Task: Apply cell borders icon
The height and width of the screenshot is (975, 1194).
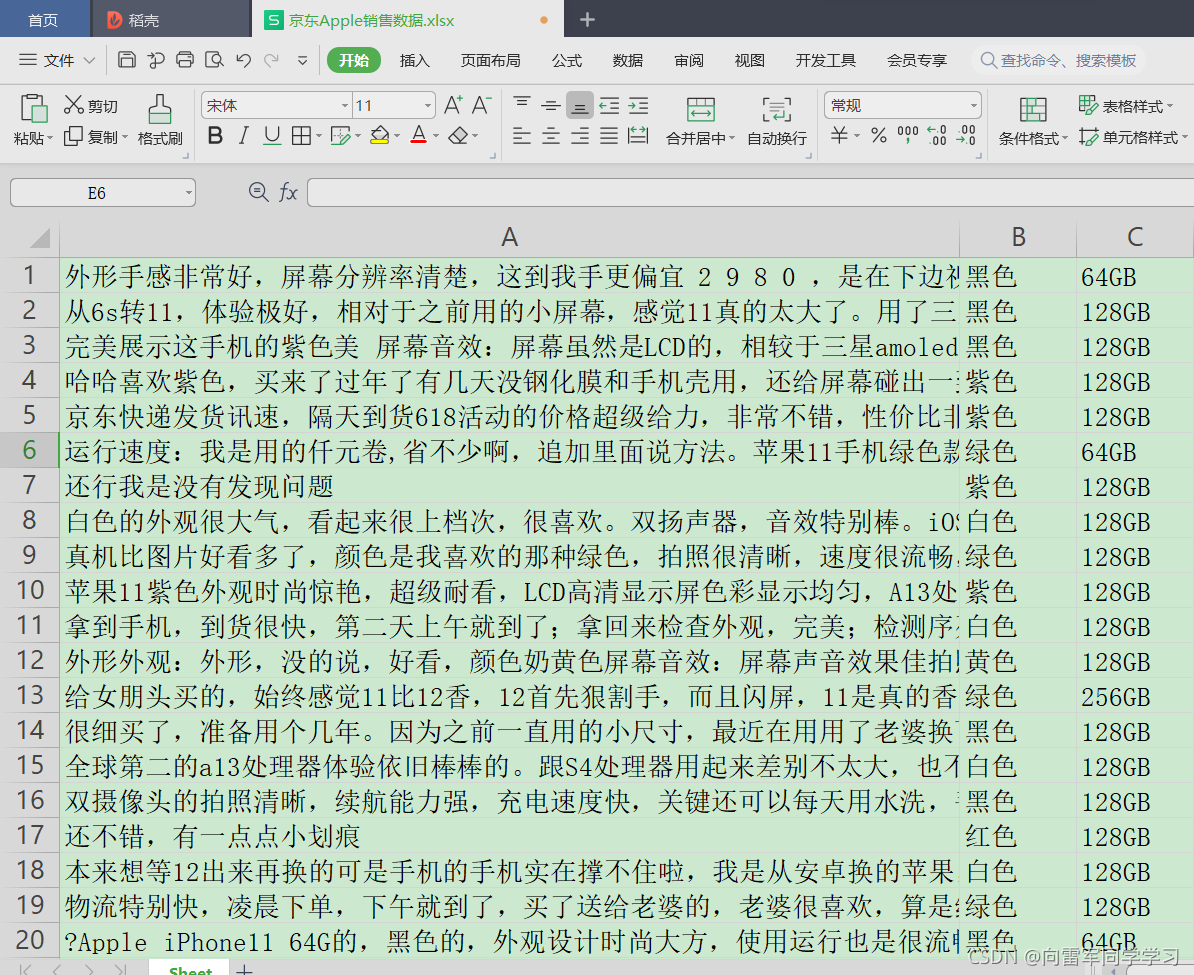Action: tap(302, 136)
